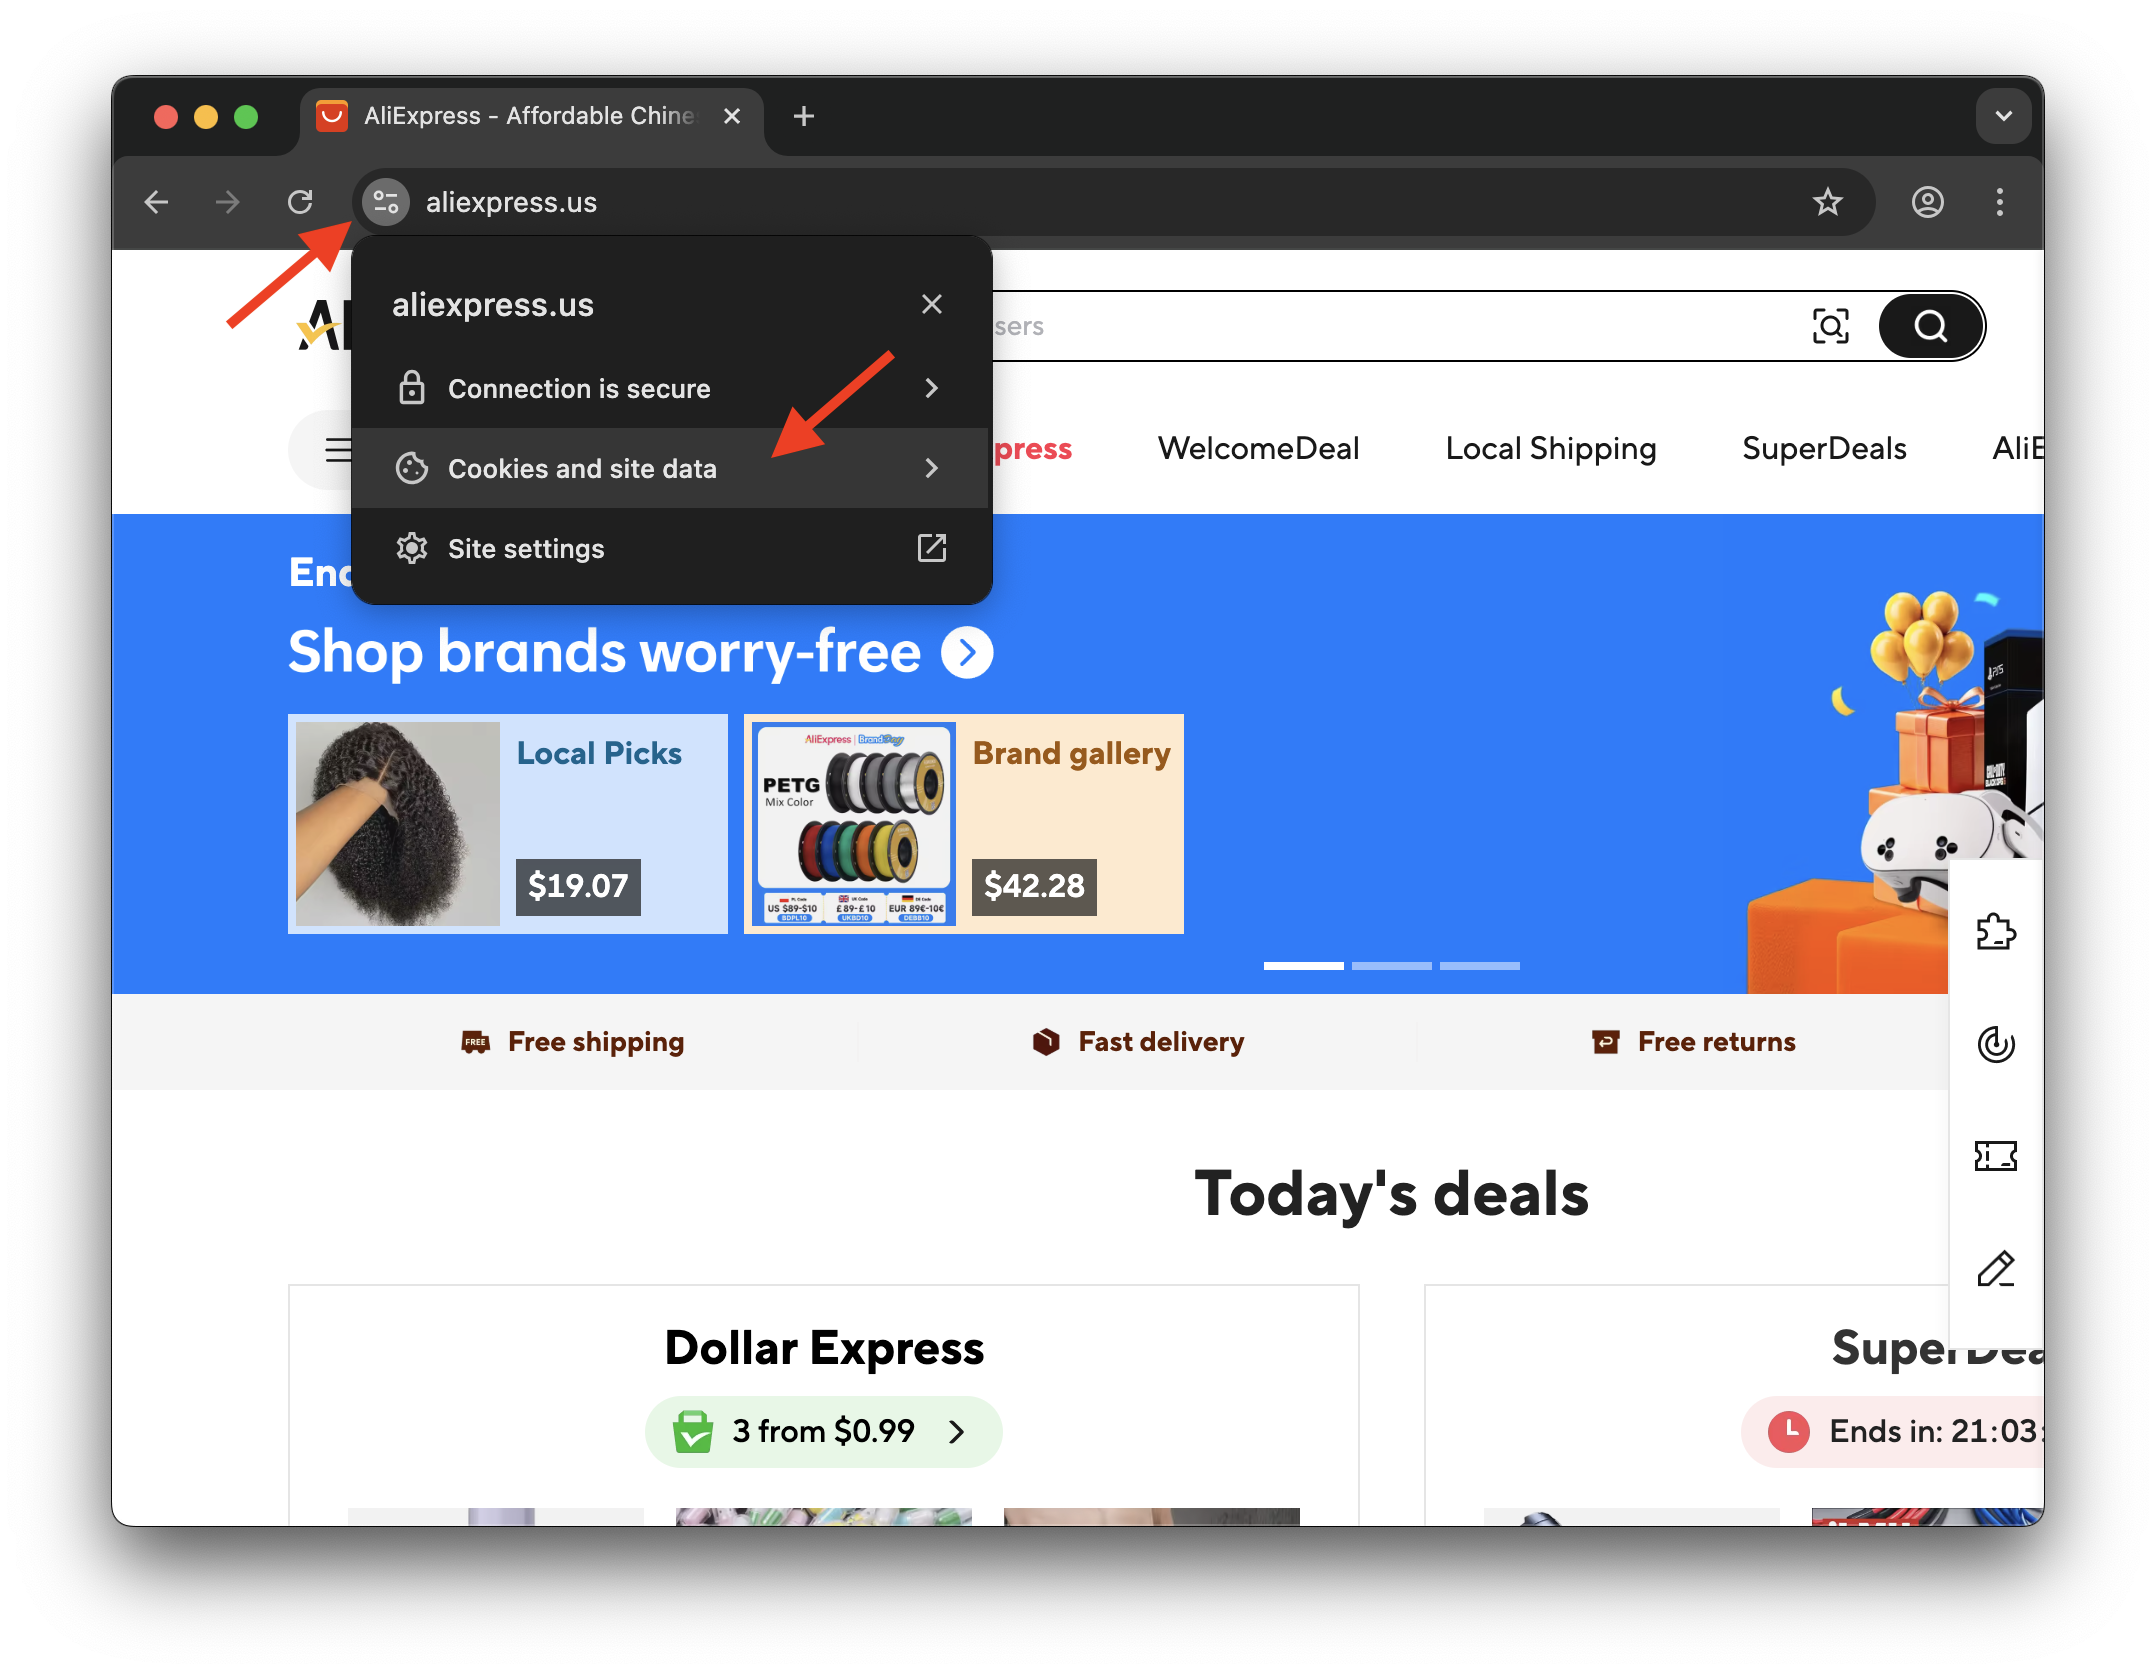Viewport: 2156px width, 1674px height.
Task: Open Chrome's three-dot menu
Action: [1999, 202]
